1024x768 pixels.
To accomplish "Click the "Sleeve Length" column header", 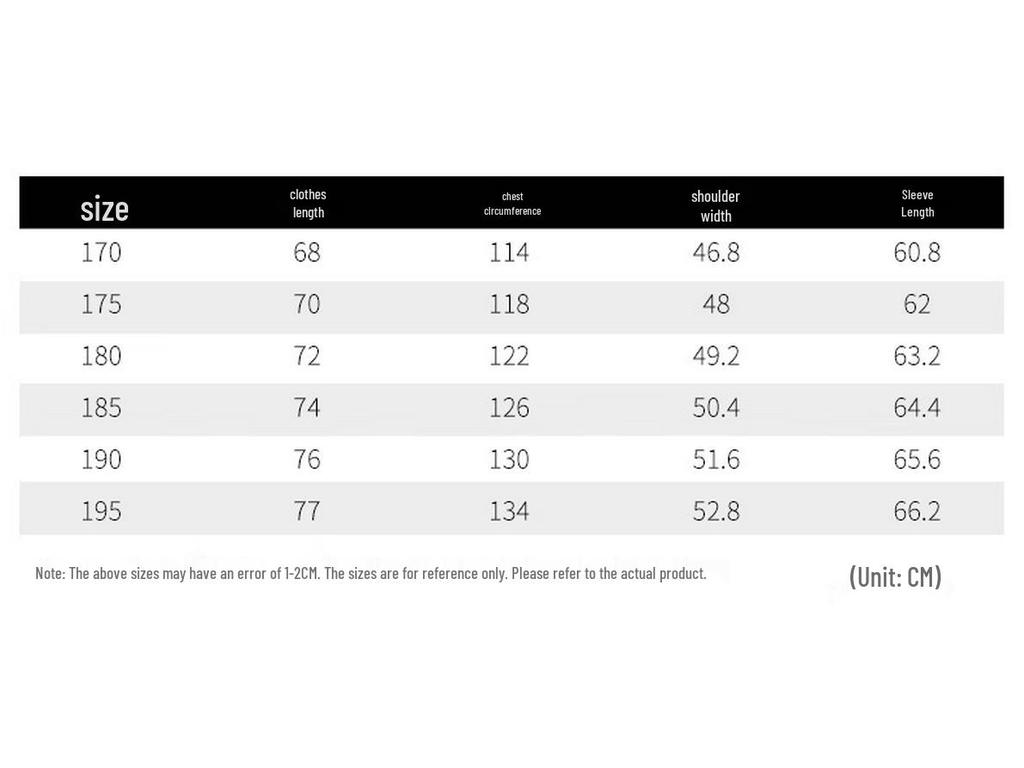I will 917,203.
